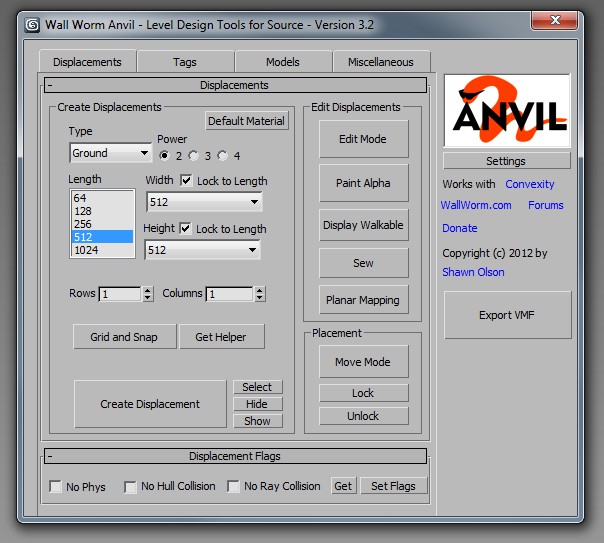Select 64 in the Length list
604x543 pixels.
[102, 198]
